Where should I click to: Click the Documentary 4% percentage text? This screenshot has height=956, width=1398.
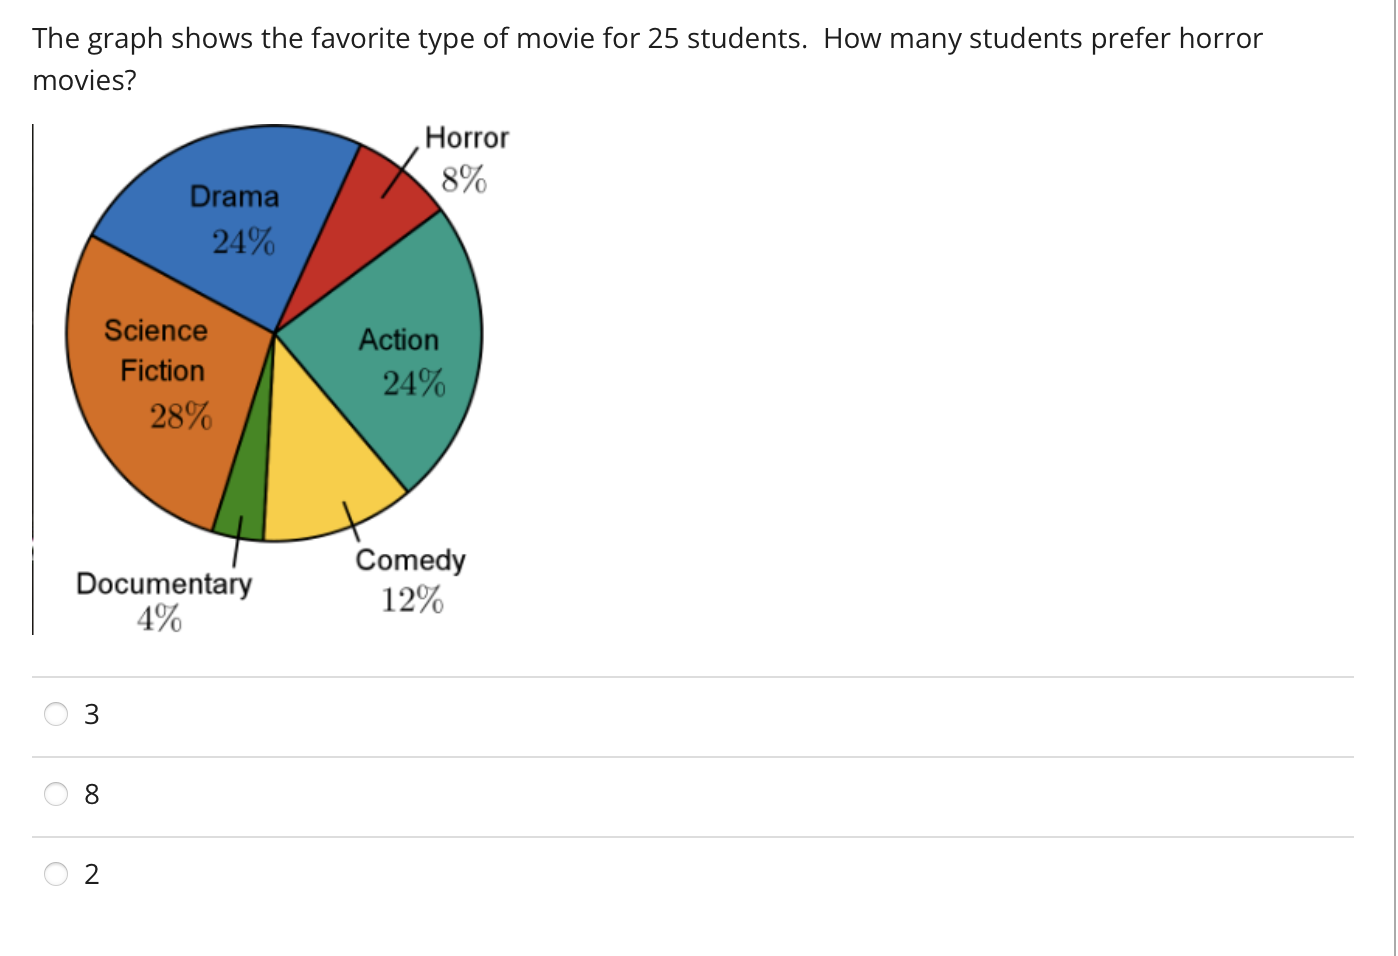(159, 620)
